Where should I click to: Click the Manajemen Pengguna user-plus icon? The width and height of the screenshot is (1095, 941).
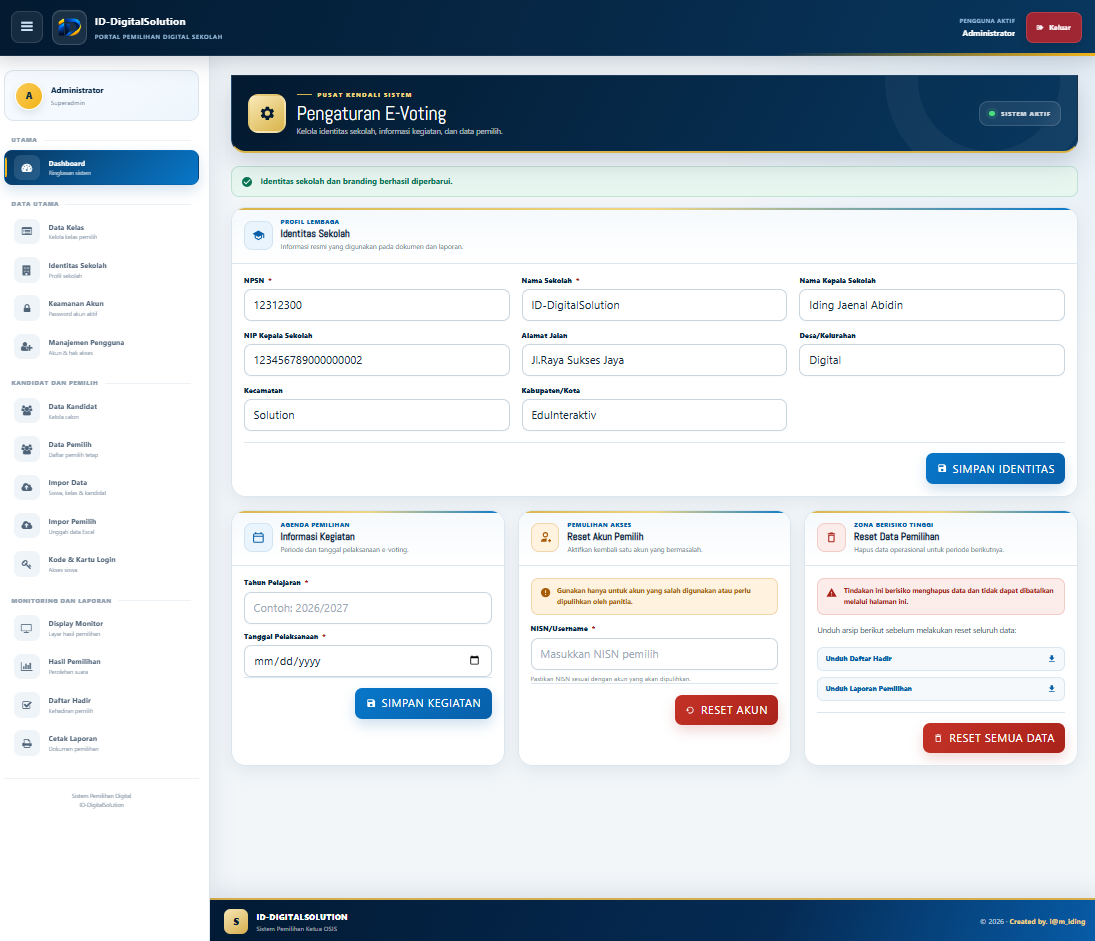27,347
